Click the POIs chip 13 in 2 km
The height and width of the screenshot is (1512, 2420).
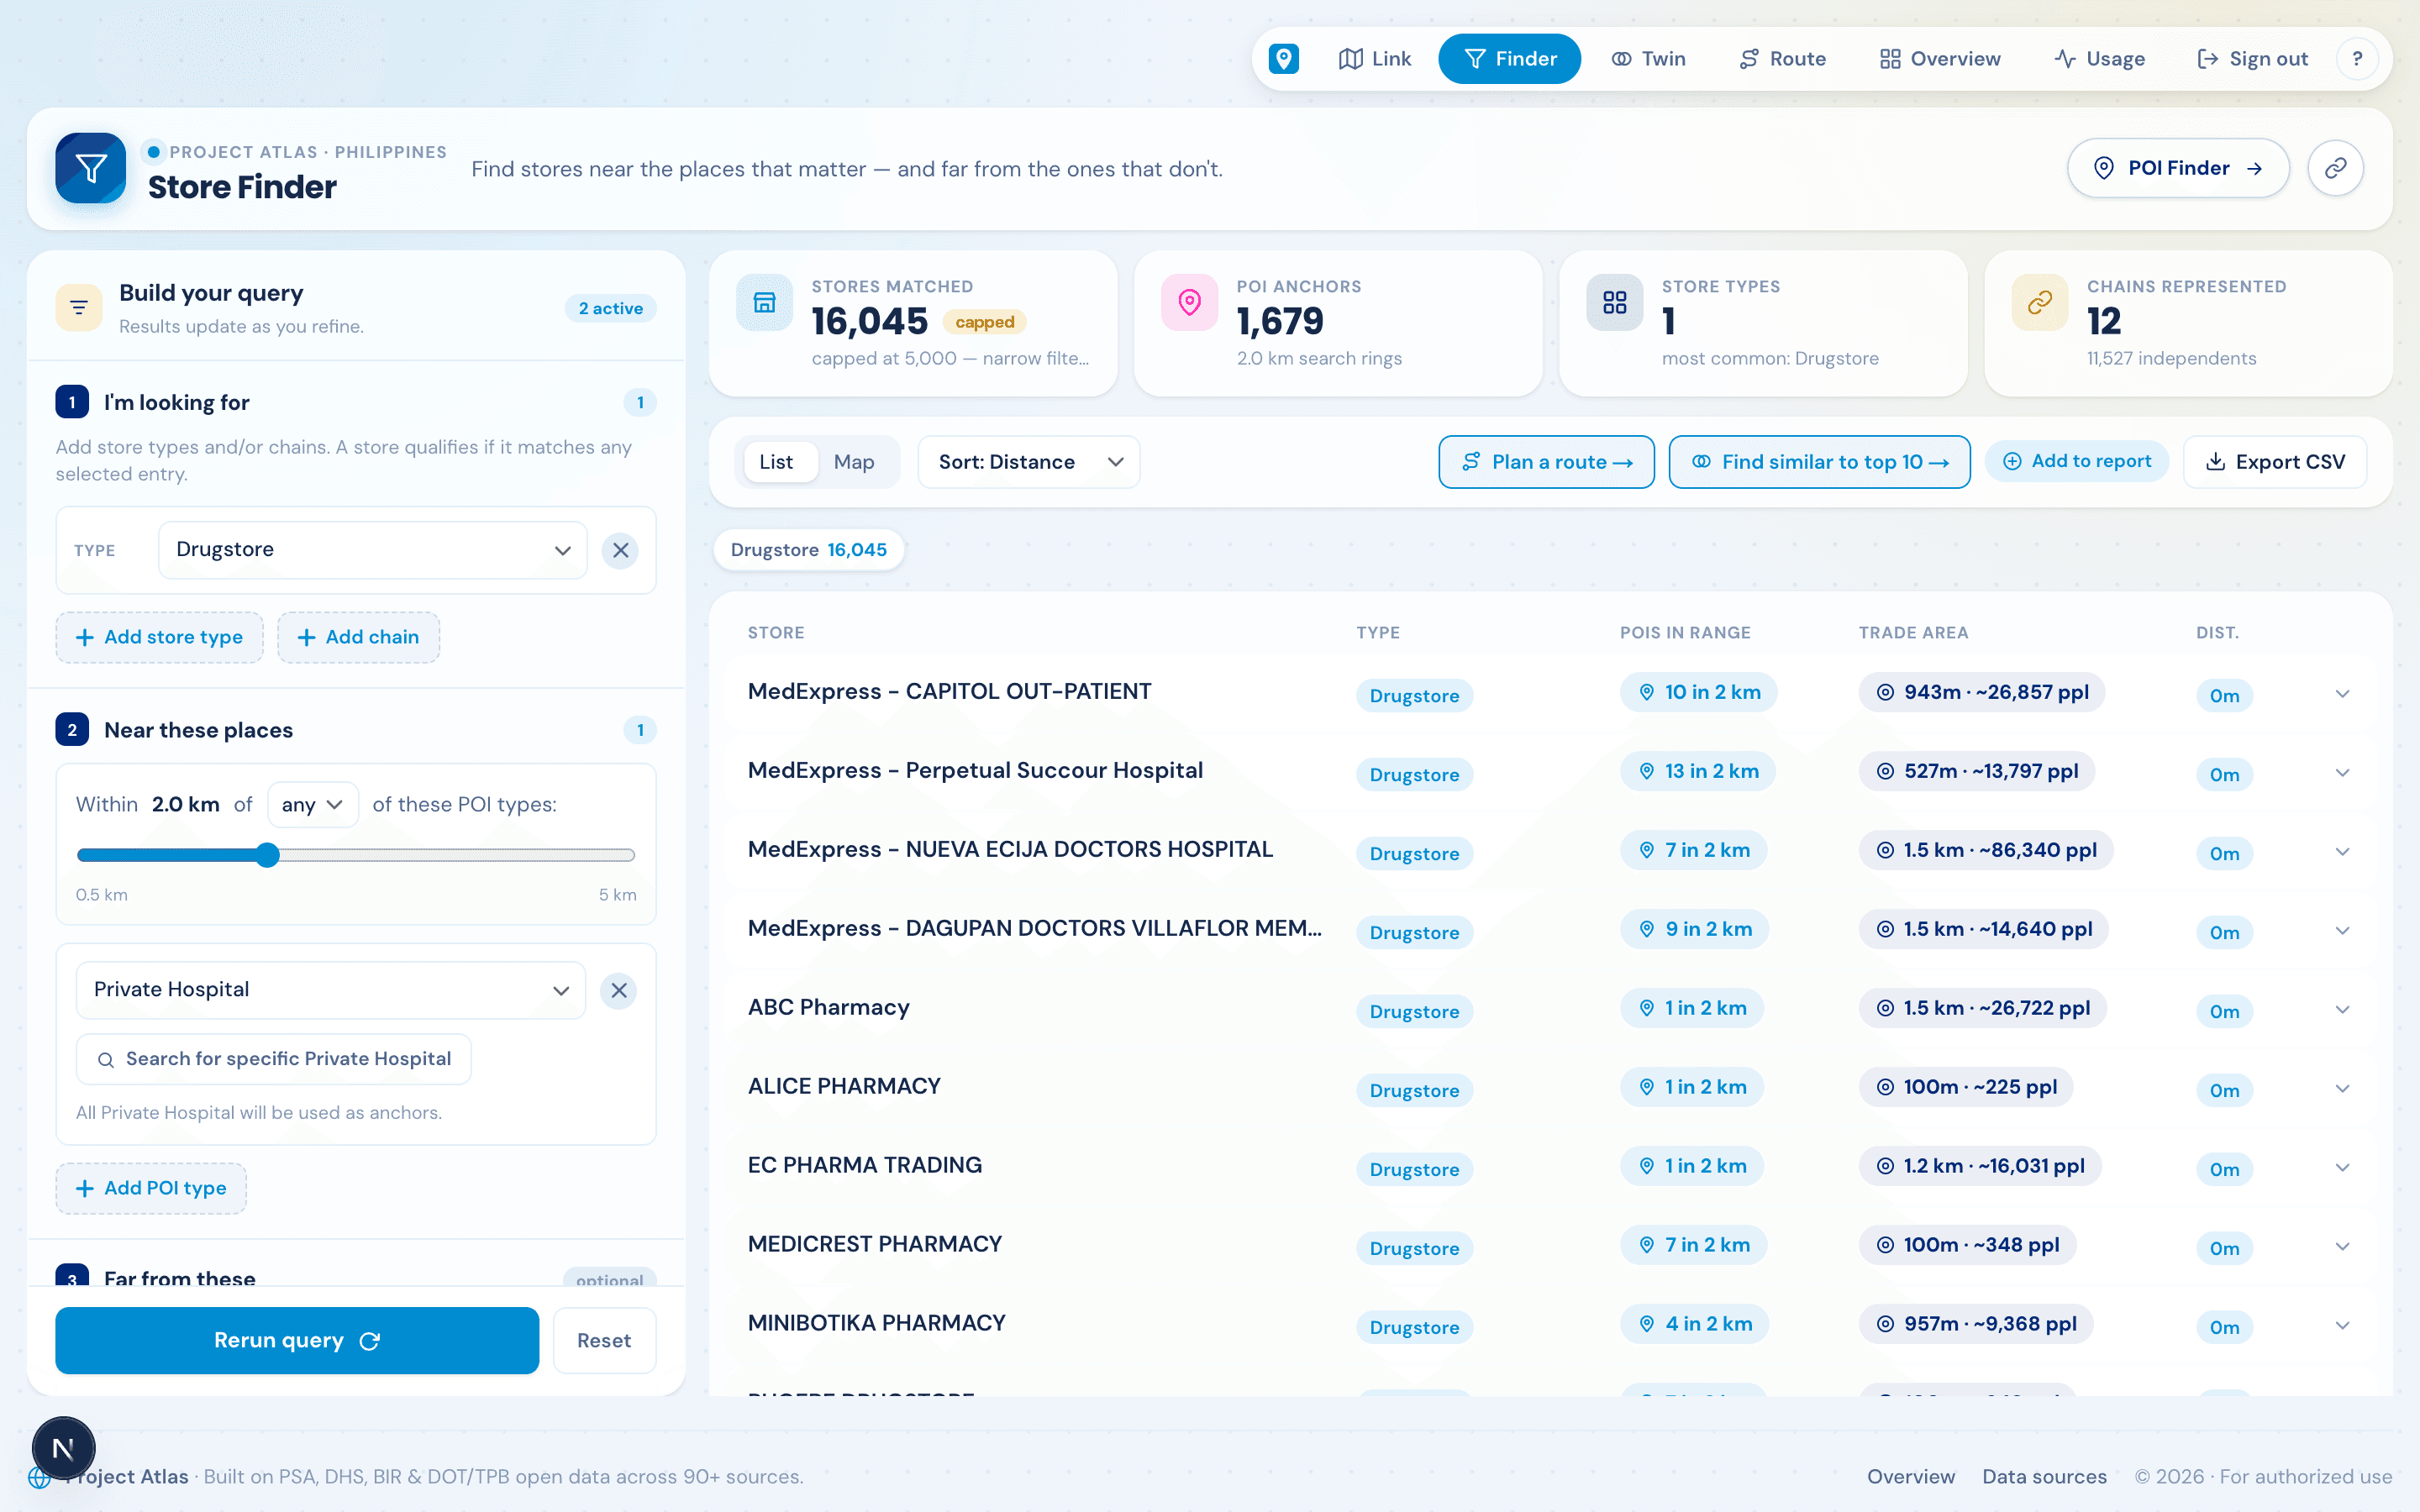(x=1697, y=771)
